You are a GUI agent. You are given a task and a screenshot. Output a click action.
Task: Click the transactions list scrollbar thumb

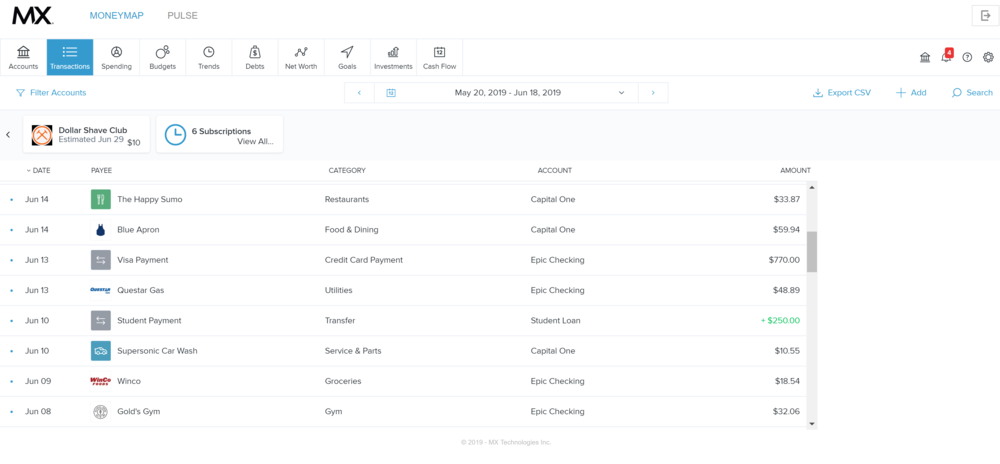tap(812, 252)
